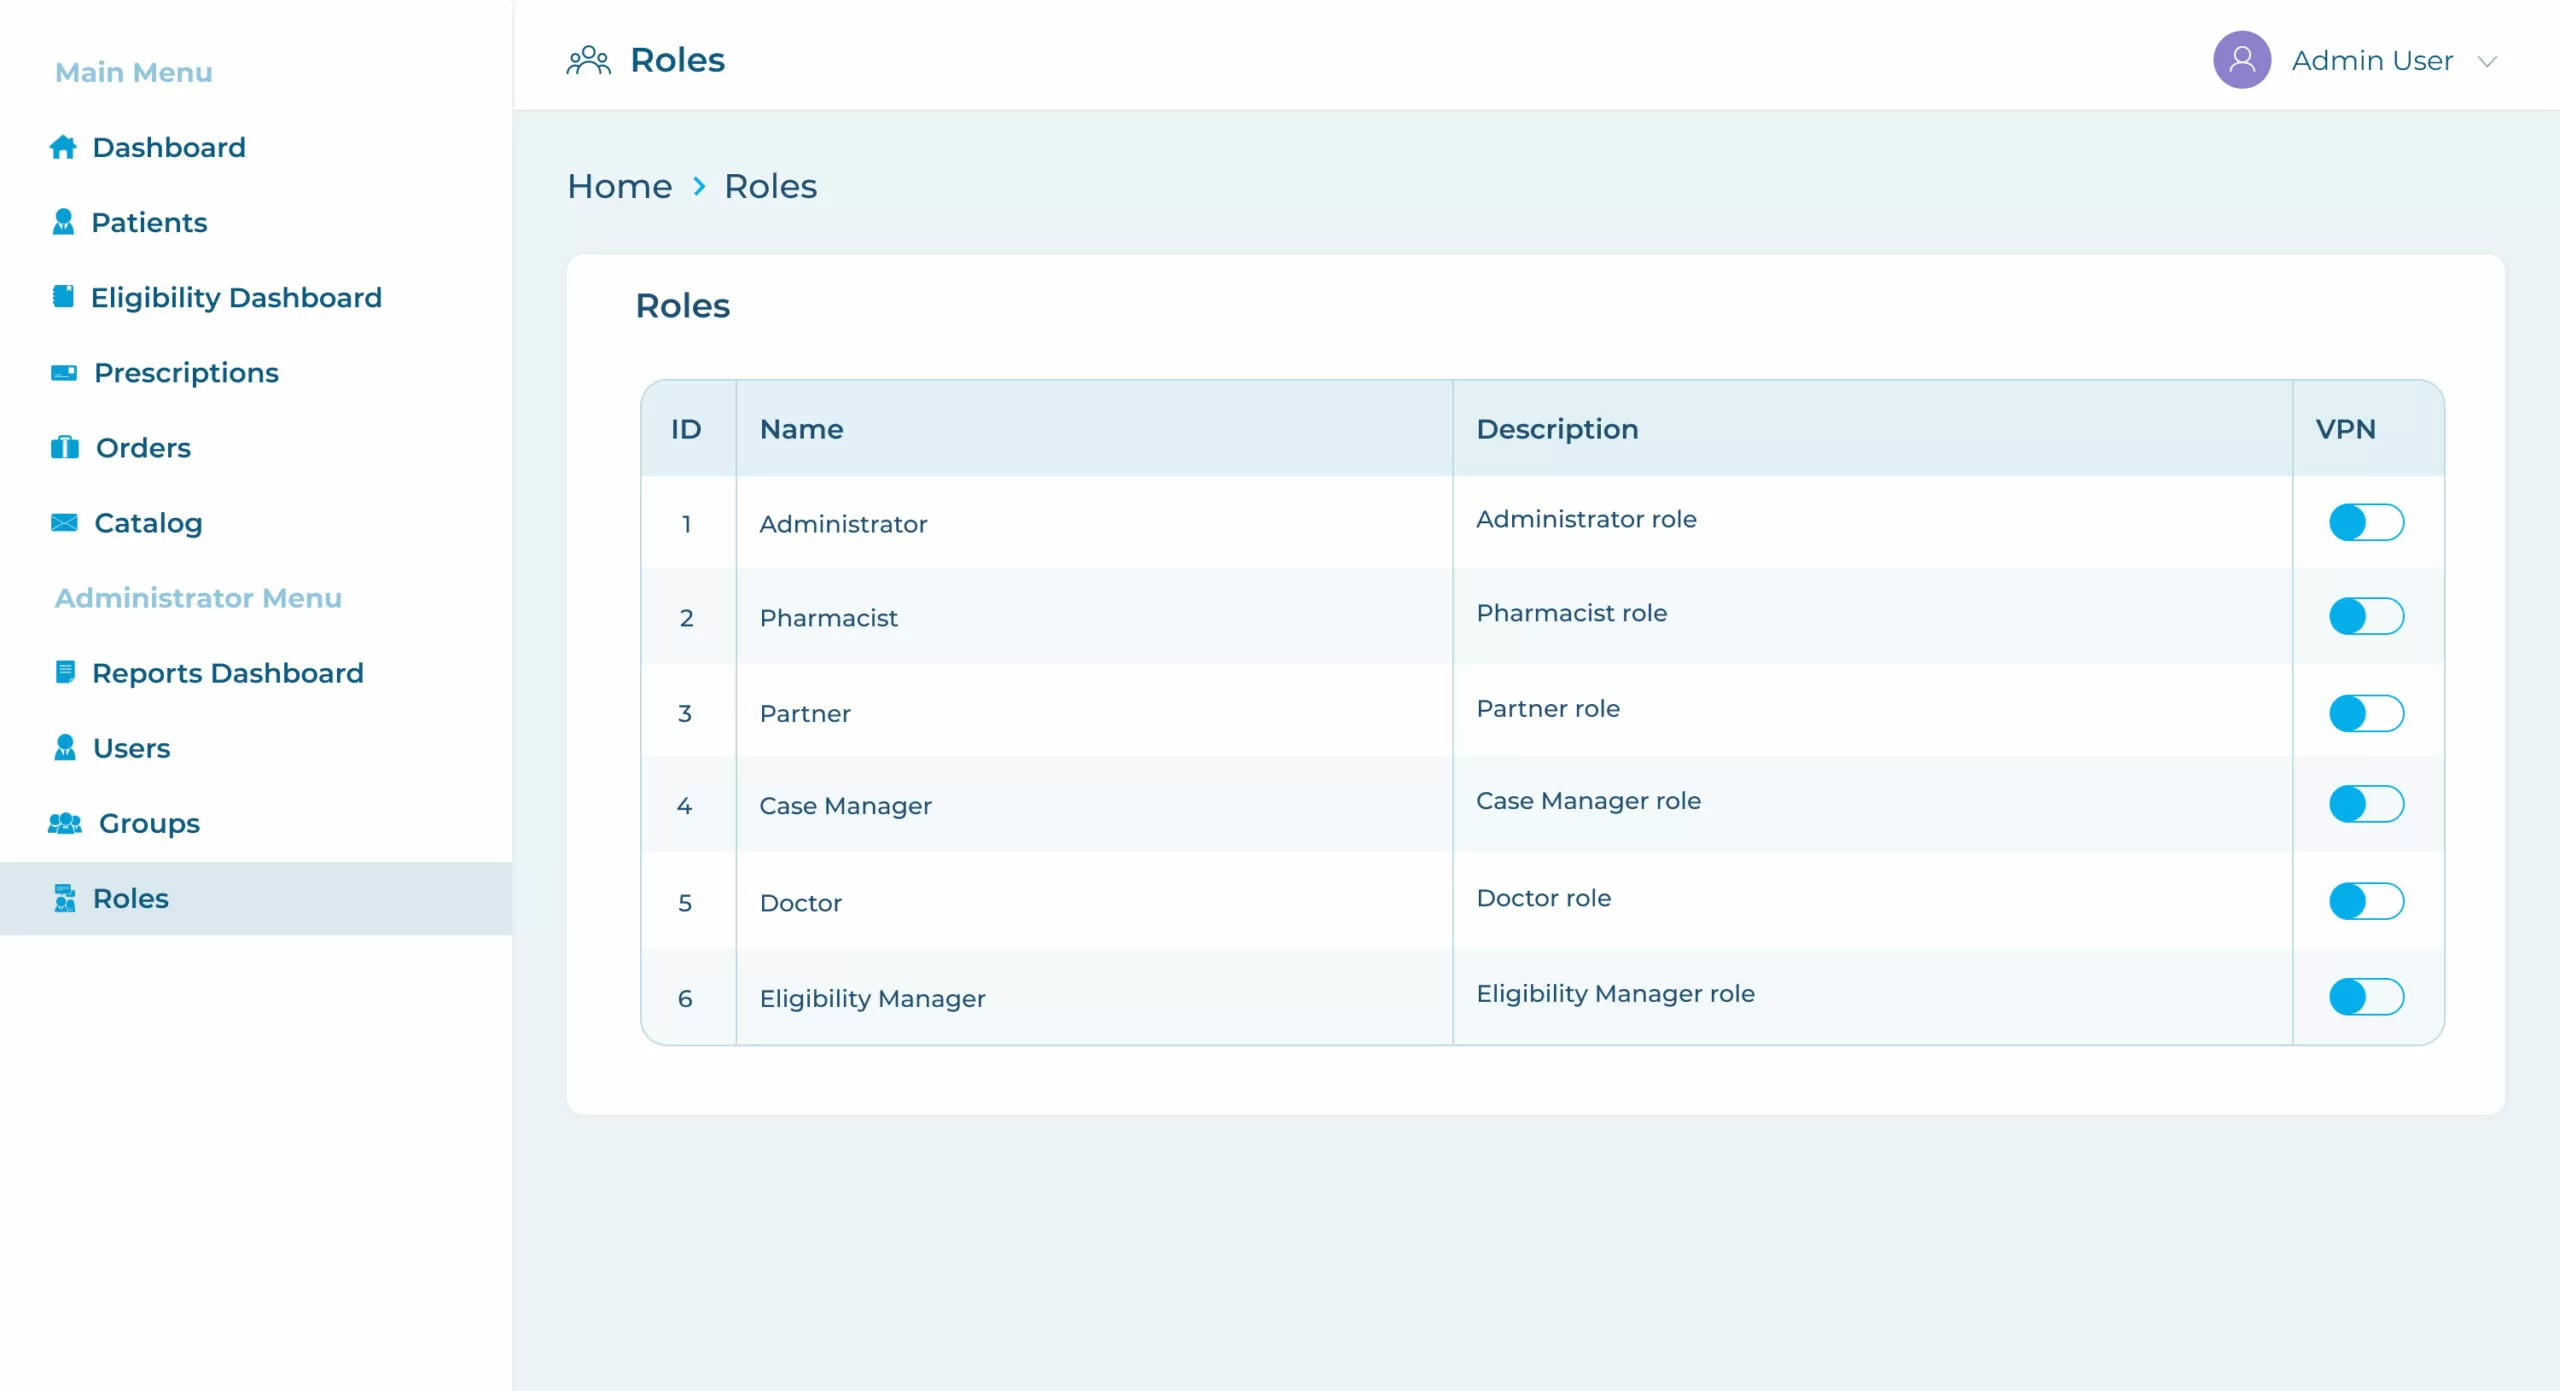Screen dimensions: 2560x1391
Task: Open the Admin User dropdown
Action: 2488,62
